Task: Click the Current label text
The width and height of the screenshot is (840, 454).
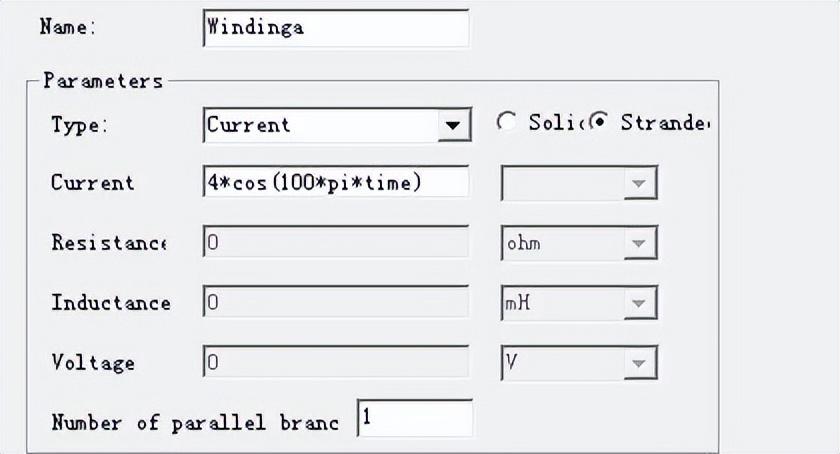Action: [92, 183]
